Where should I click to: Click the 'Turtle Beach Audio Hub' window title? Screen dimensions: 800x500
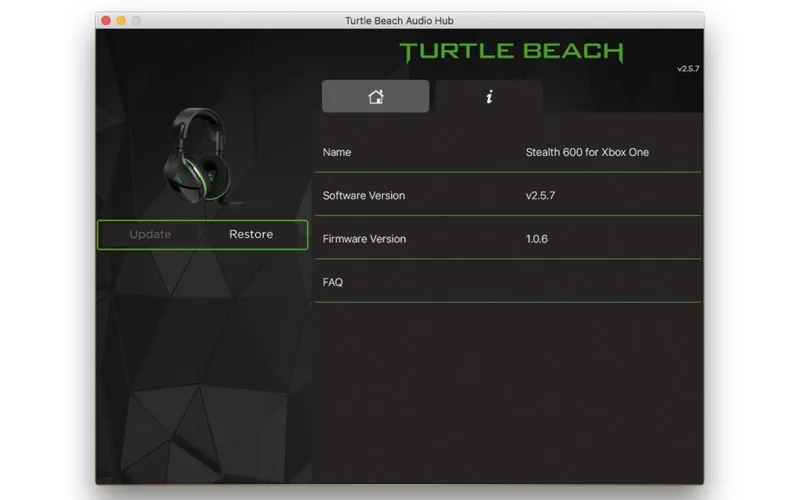click(x=399, y=20)
